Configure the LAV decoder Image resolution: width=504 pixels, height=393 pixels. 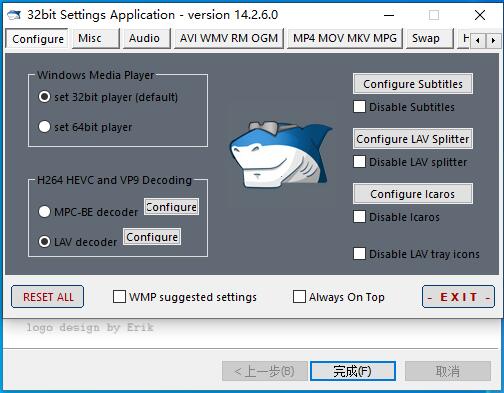(152, 237)
